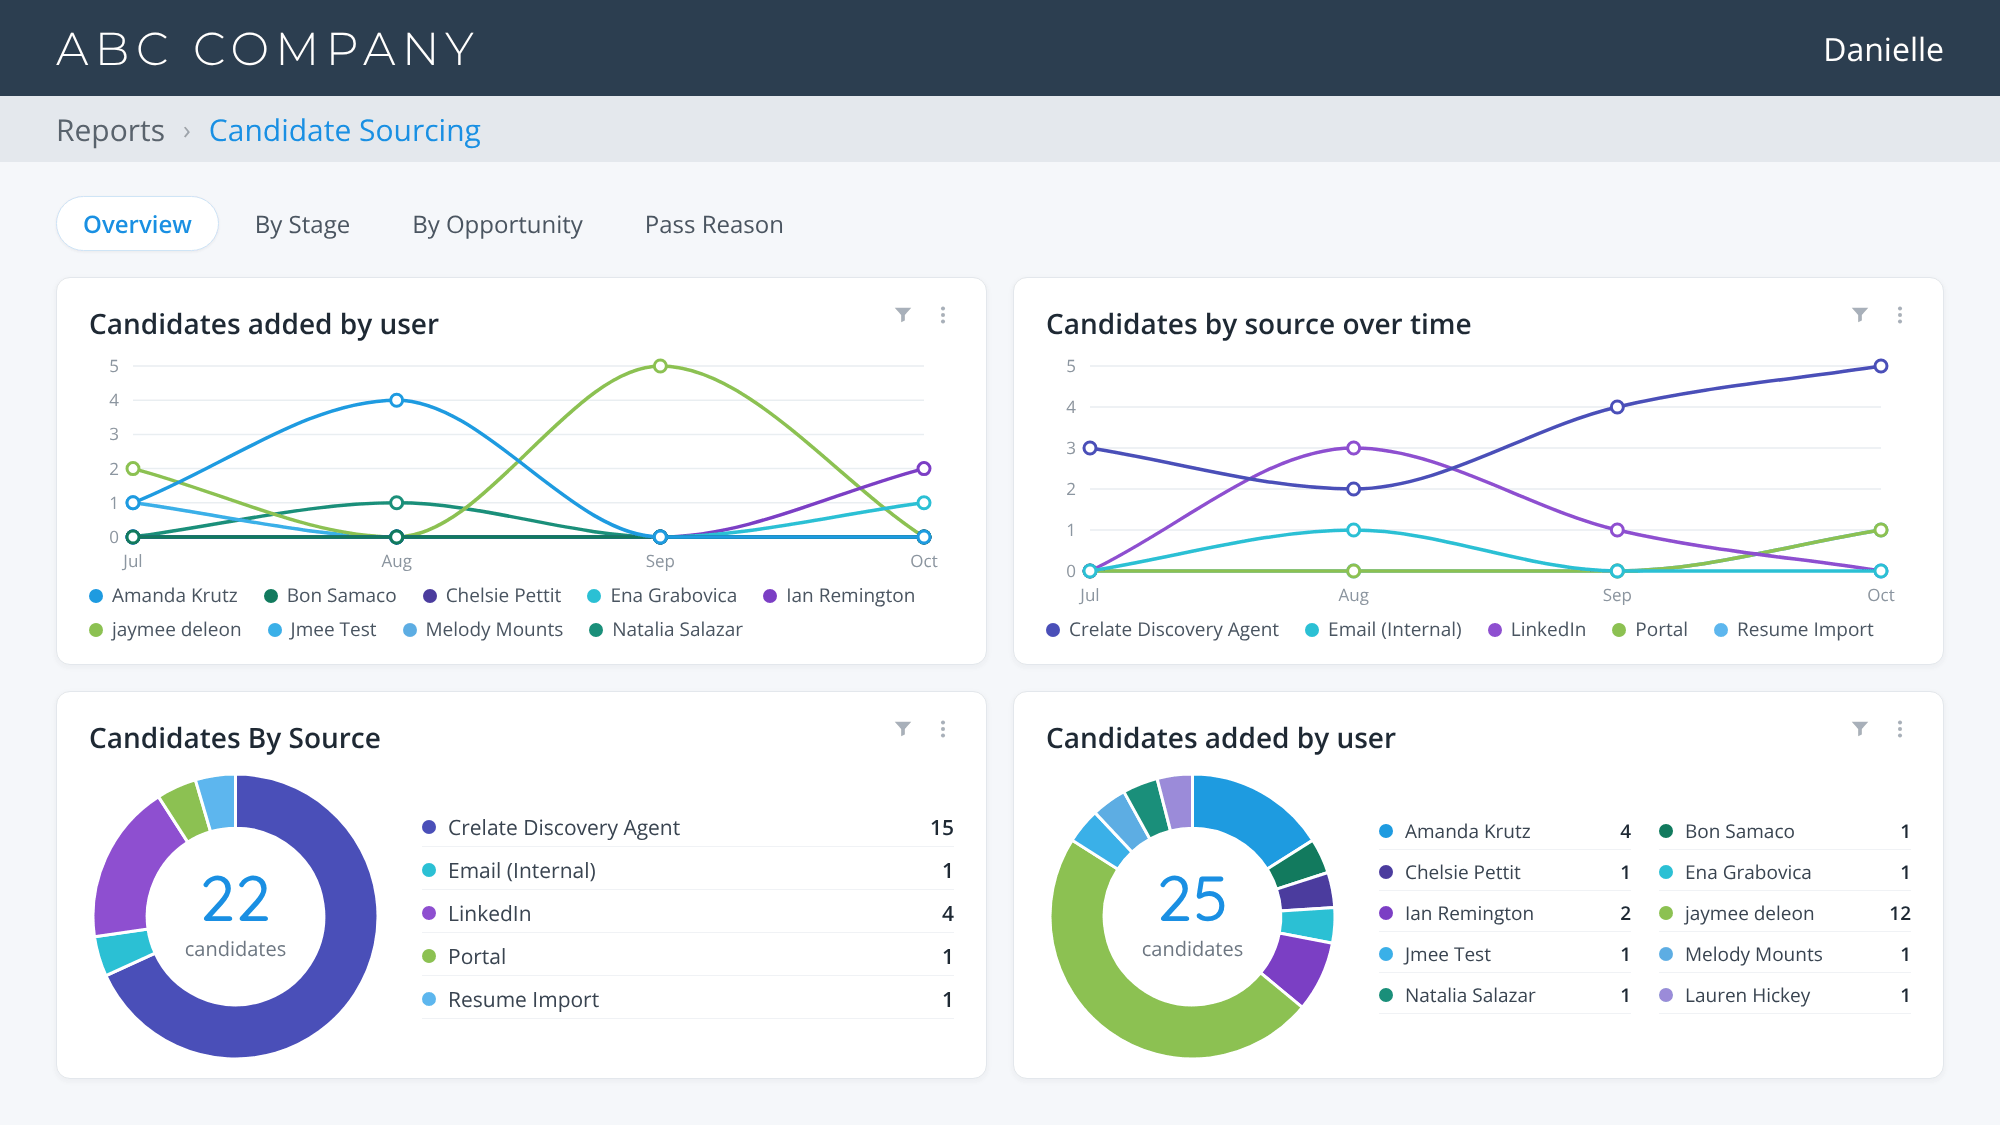Select the LinkedIn row in Candidates By Source
The image size is (2000, 1125).
click(688, 913)
